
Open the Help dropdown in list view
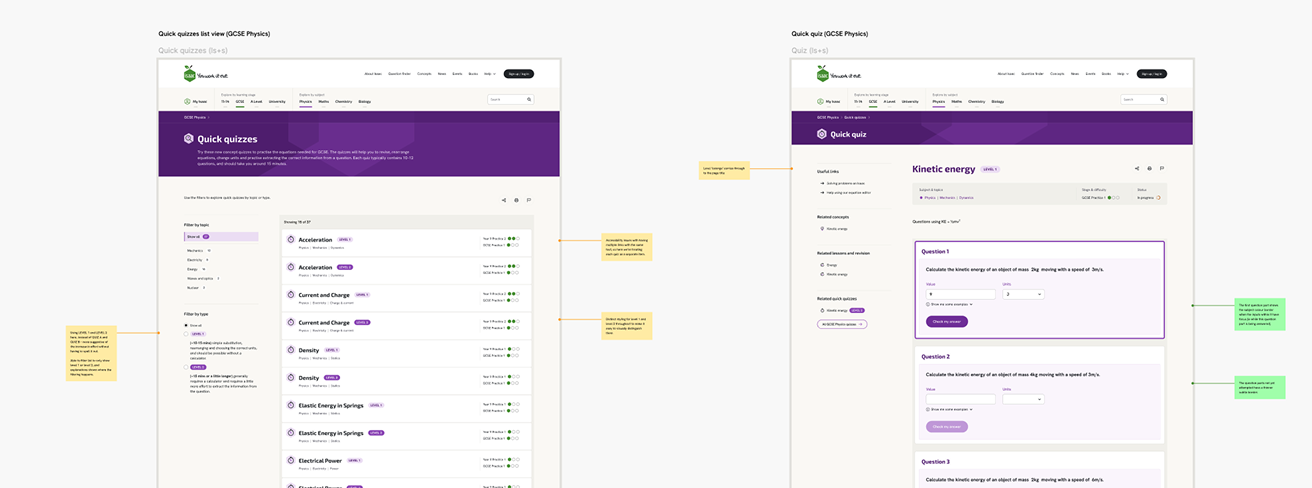tap(490, 74)
